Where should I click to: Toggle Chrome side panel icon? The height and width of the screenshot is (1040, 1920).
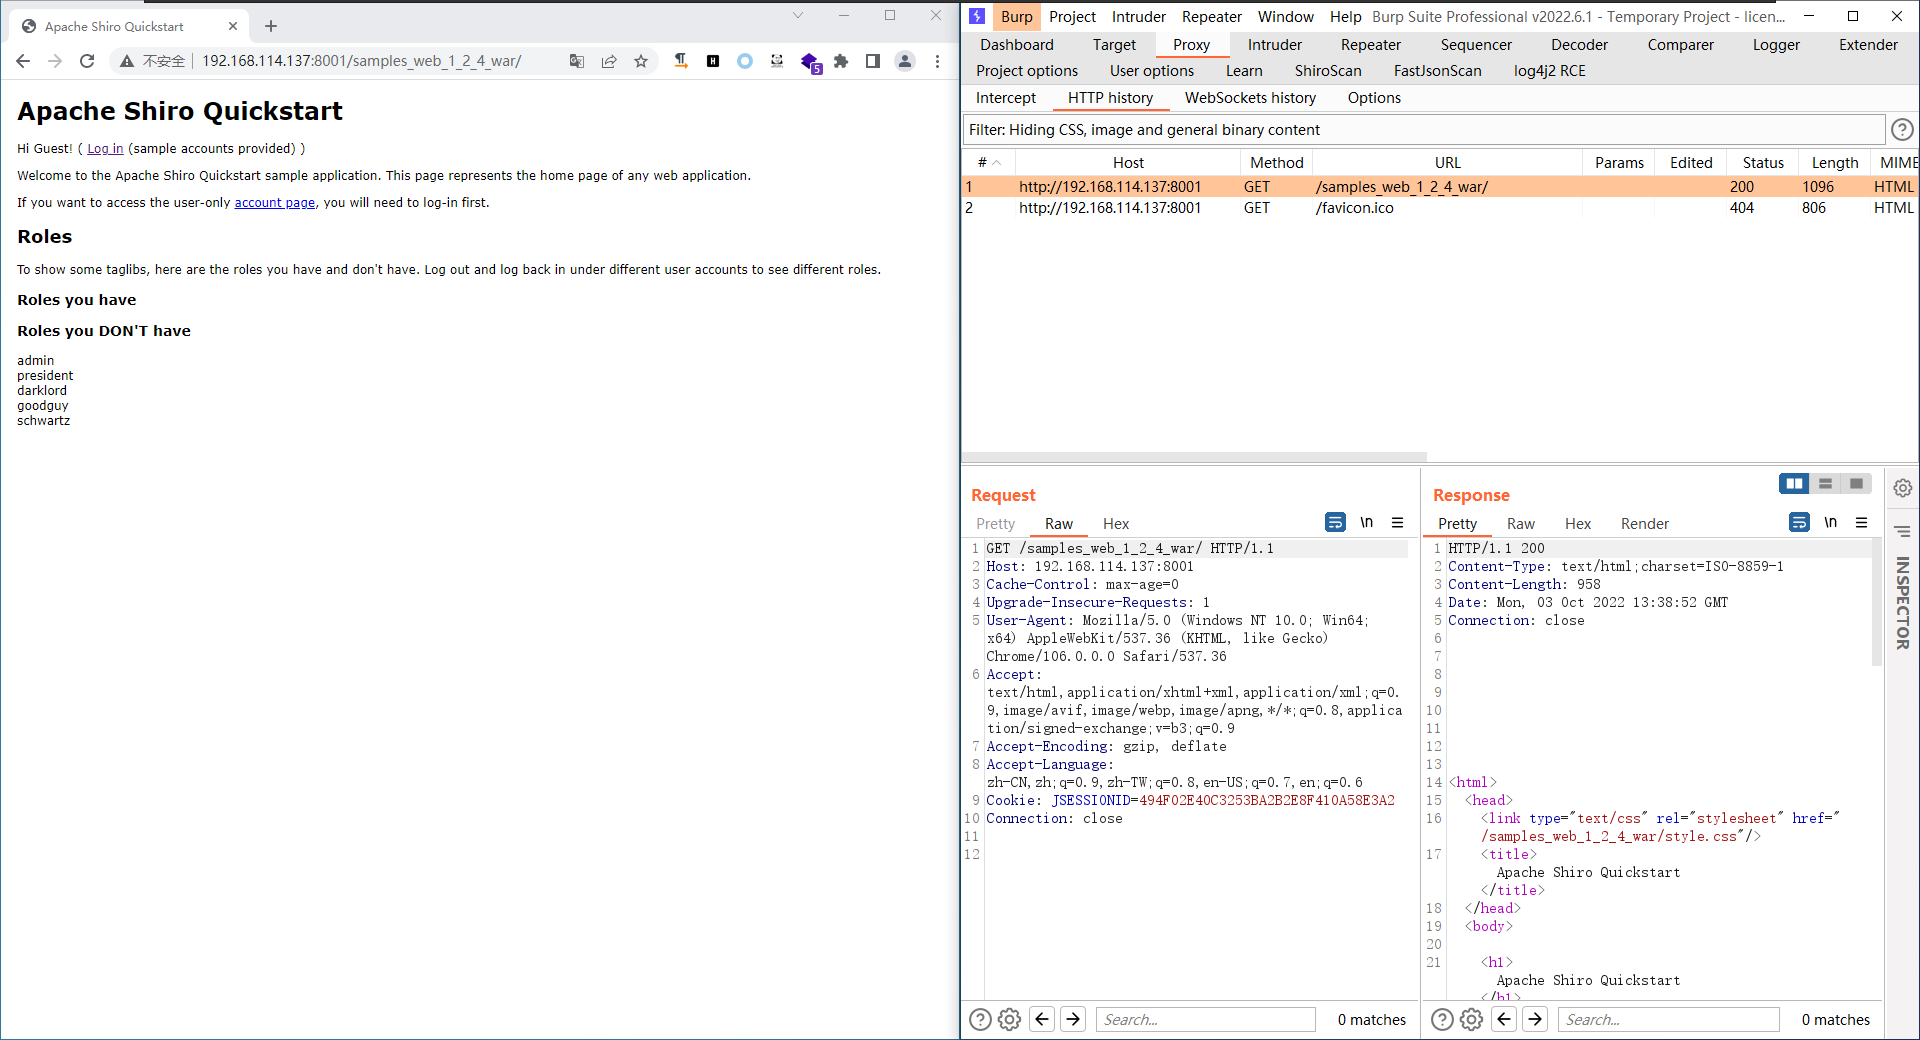pos(873,61)
